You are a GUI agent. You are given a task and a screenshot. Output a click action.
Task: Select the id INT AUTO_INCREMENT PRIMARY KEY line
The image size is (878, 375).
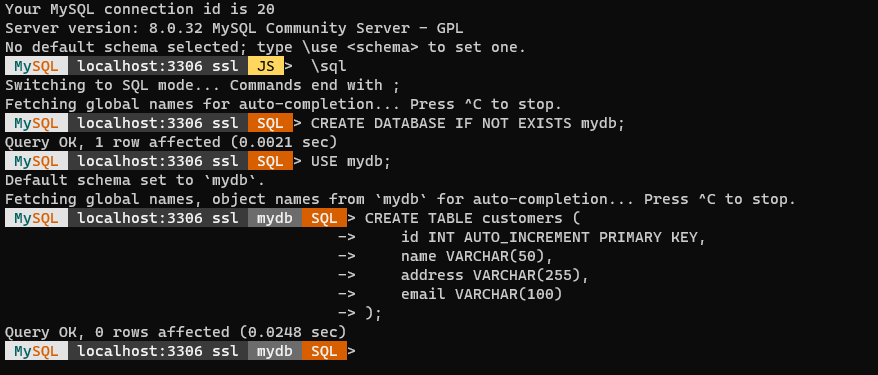[554, 237]
